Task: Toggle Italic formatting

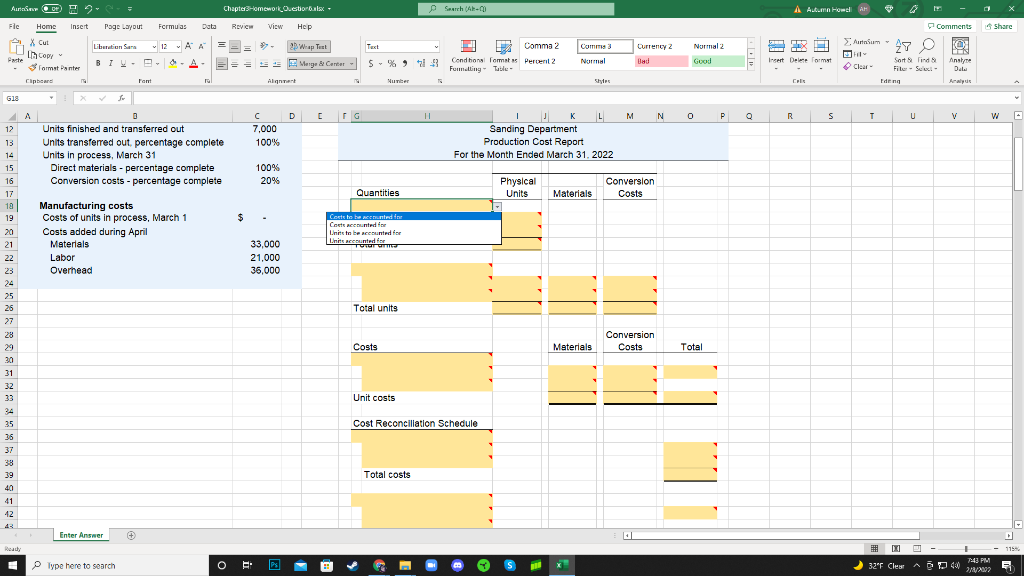Action: click(110, 63)
